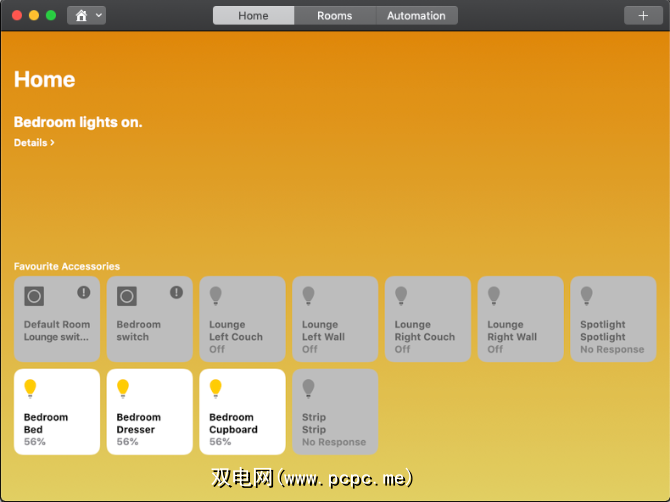
Task: Click the warning badge on Bedroom switch tile
Action: point(176,292)
